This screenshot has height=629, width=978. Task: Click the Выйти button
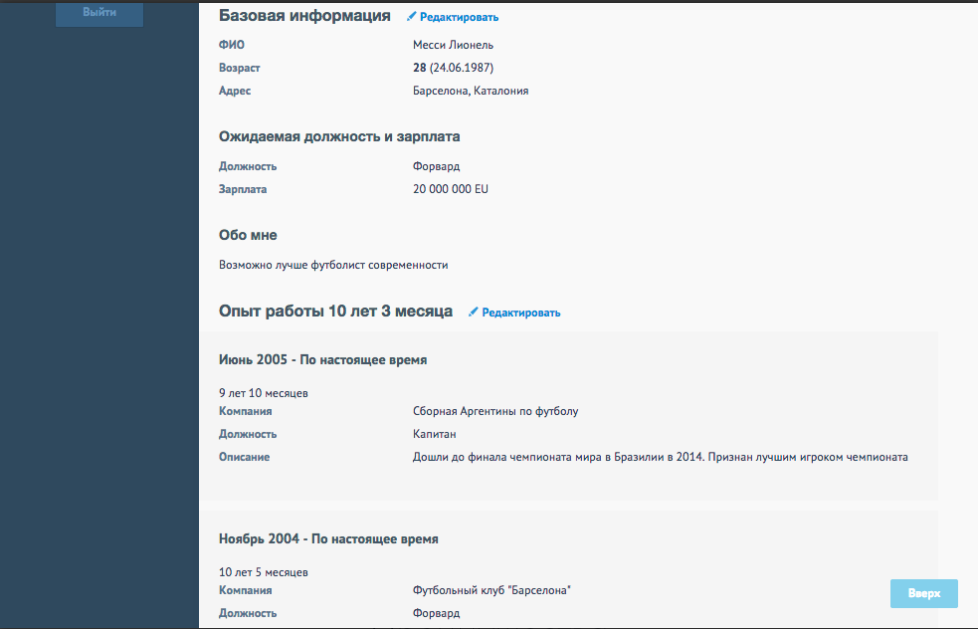click(x=98, y=15)
